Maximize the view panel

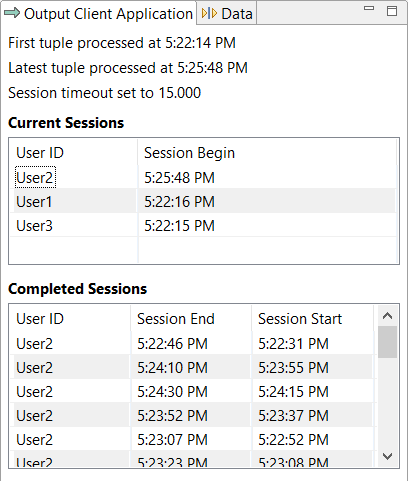coord(392,11)
